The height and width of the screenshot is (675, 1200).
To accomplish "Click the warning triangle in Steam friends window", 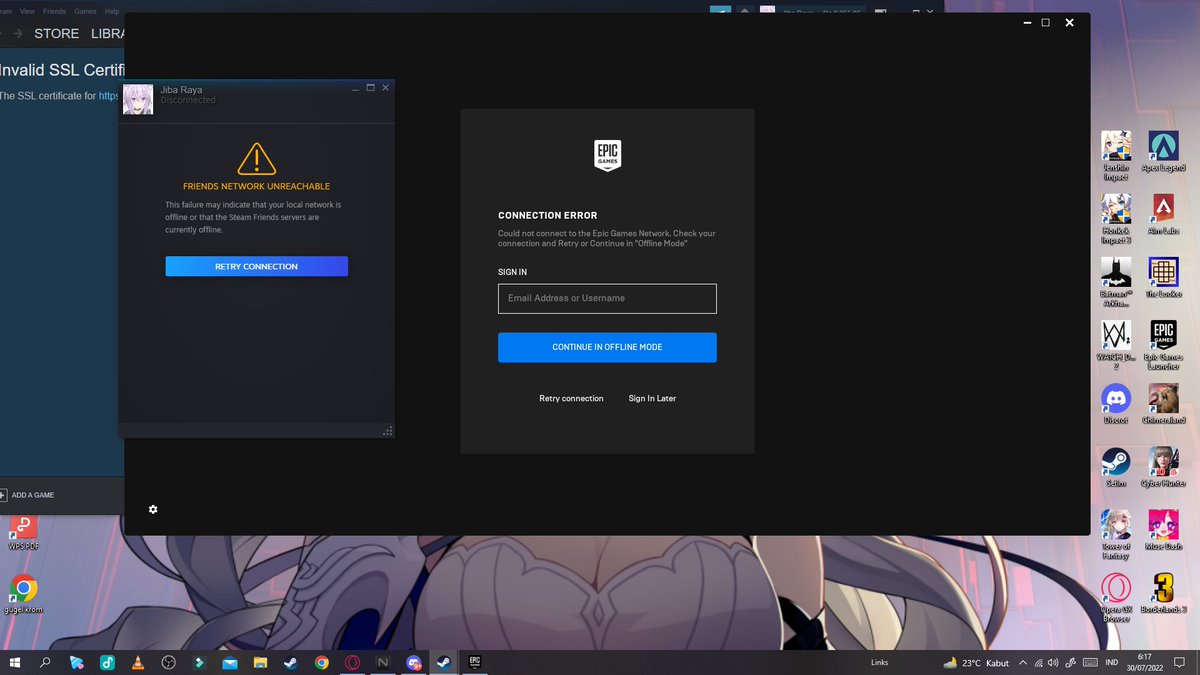I will [256, 158].
